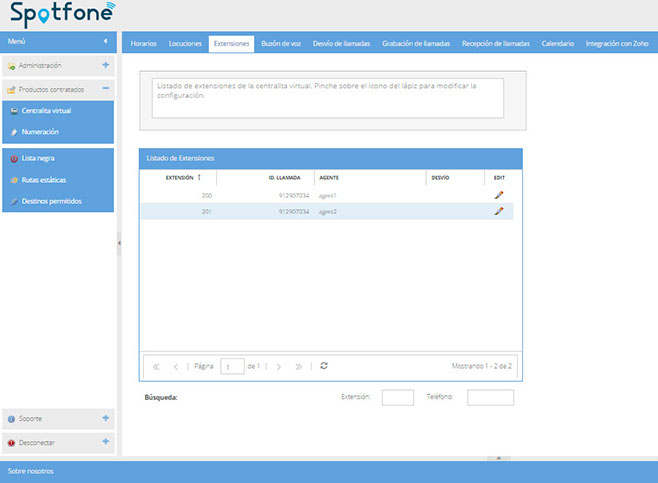Collapse the Productos contratados section
The width and height of the screenshot is (658, 483).
pyautogui.click(x=105, y=89)
